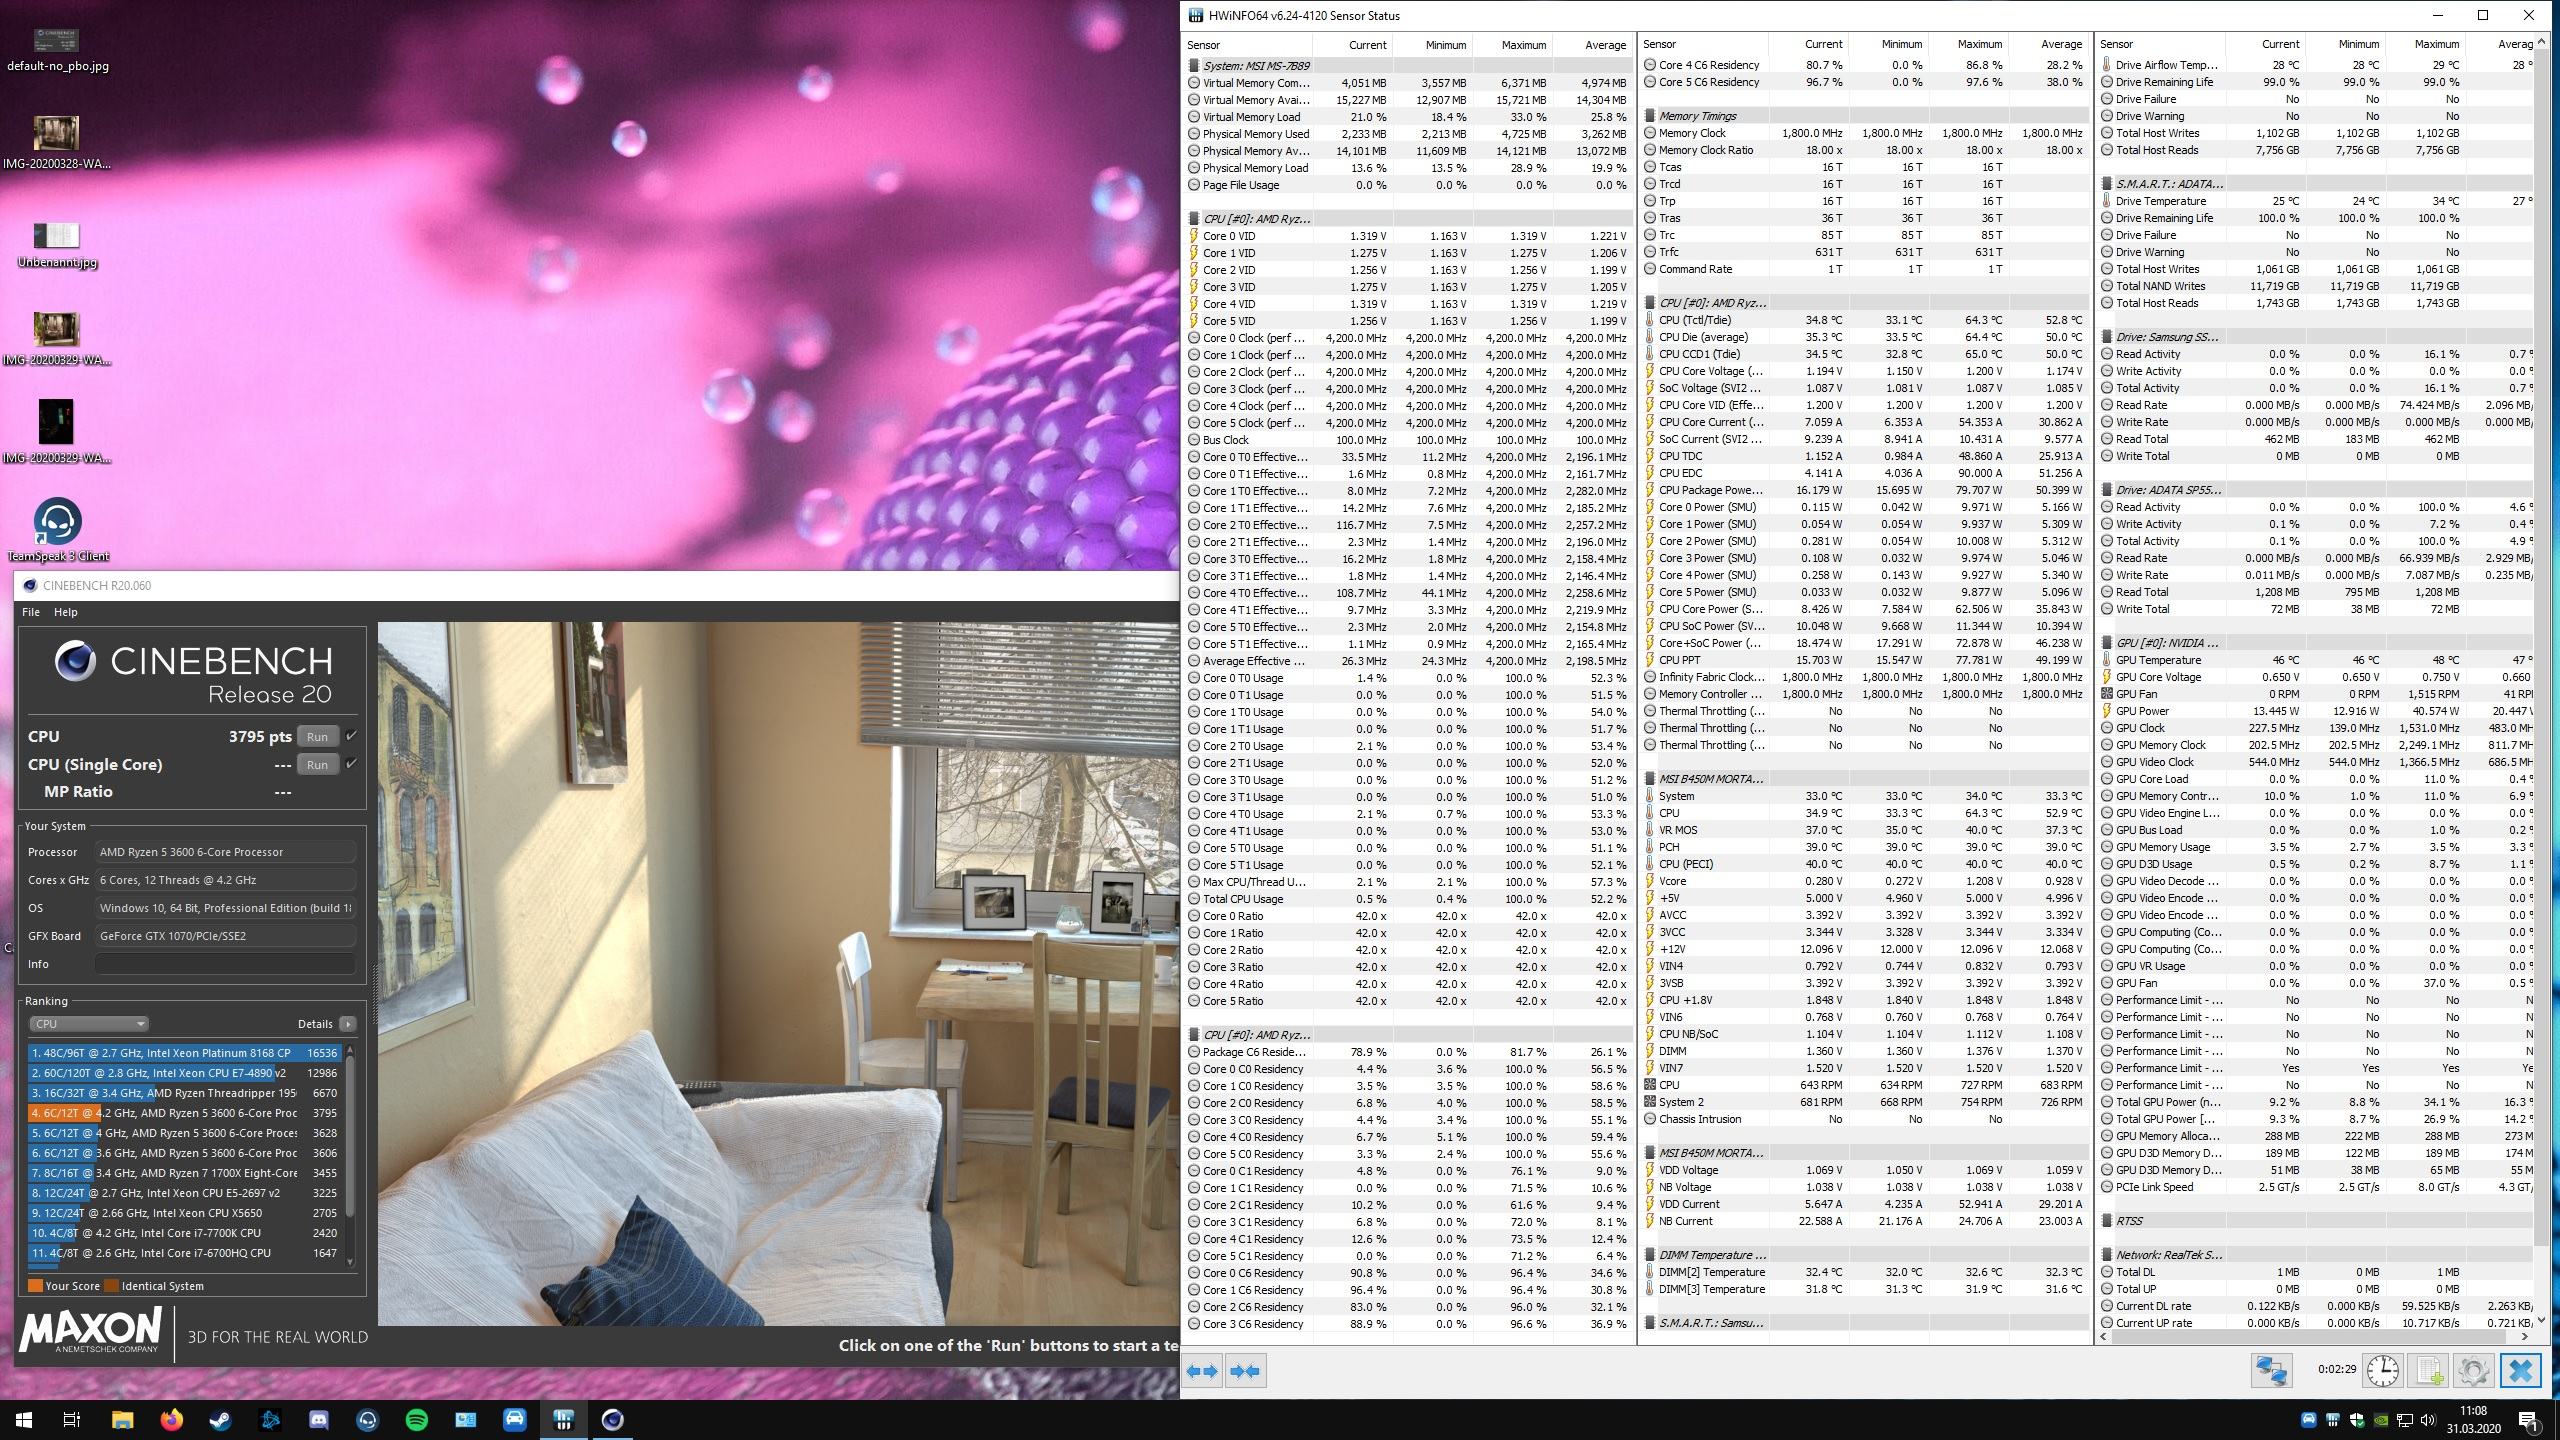Image resolution: width=2560 pixels, height=1440 pixels.
Task: Select the Unbenannt.jpg desktop icon
Action: pyautogui.click(x=57, y=245)
